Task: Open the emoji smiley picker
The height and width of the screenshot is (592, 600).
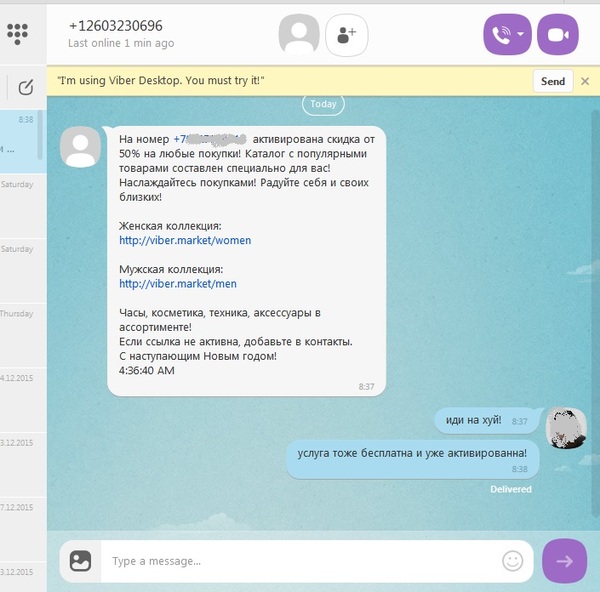Action: pyautogui.click(x=513, y=561)
